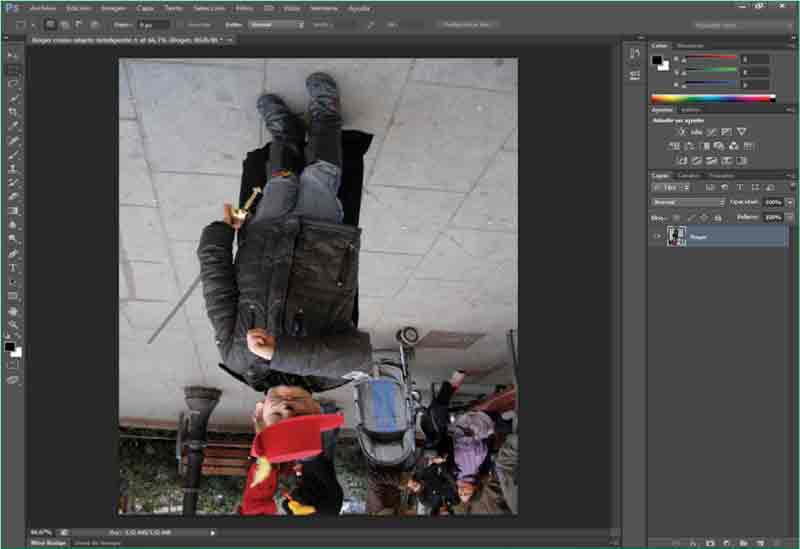The image size is (800, 549).
Task: Select the Zoom tool
Action: (13, 325)
